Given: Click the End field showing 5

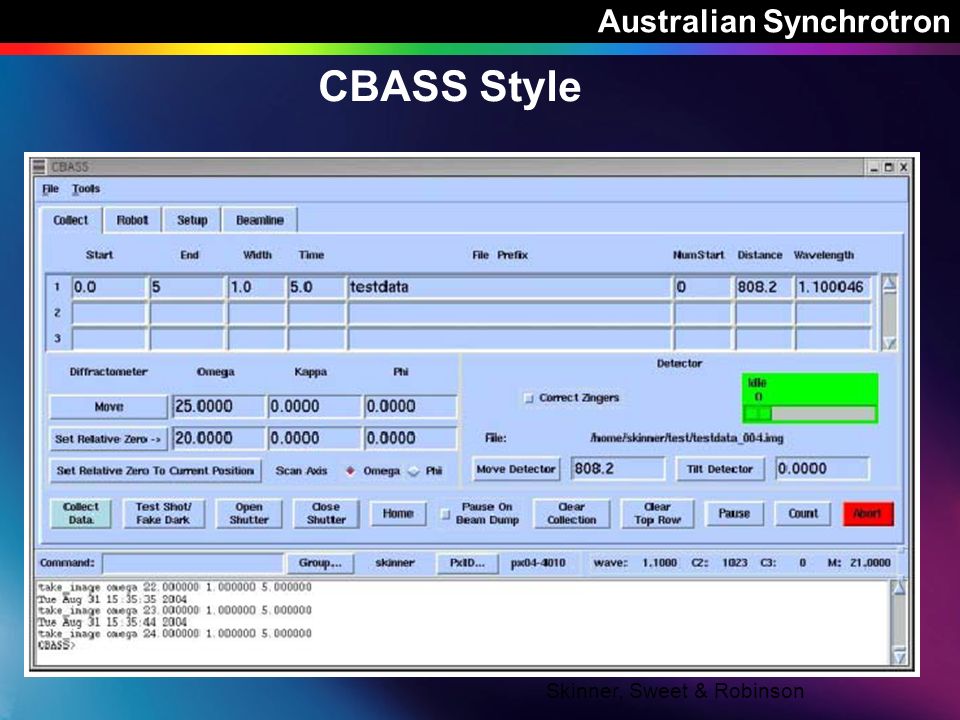Looking at the screenshot, I should (x=187, y=287).
